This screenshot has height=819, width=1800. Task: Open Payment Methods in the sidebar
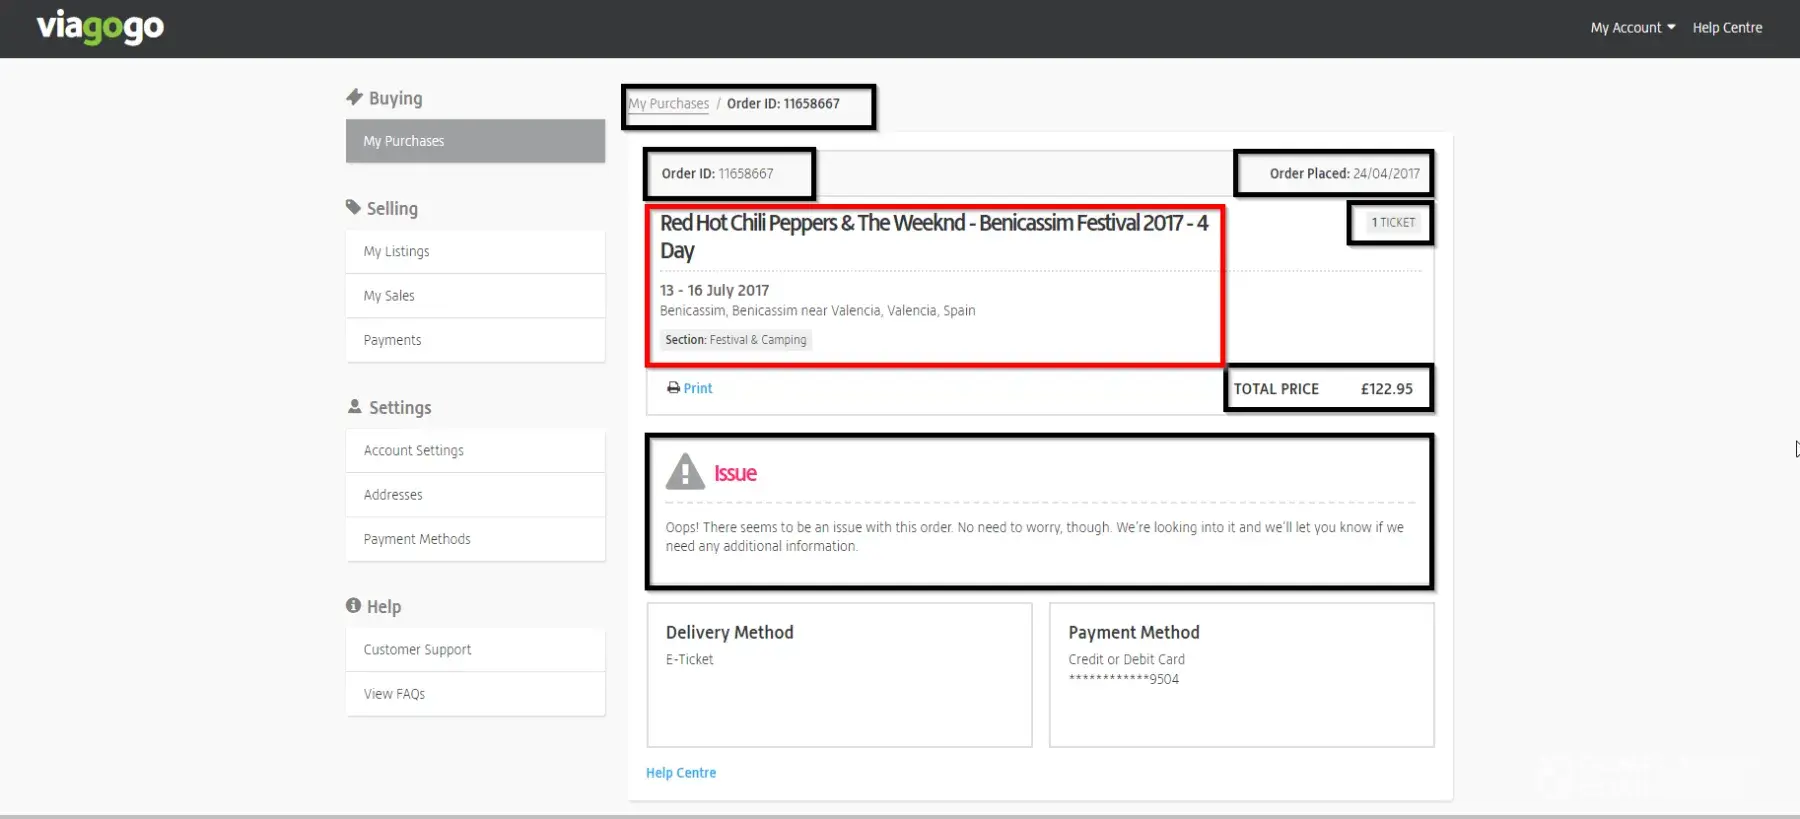[x=475, y=539]
